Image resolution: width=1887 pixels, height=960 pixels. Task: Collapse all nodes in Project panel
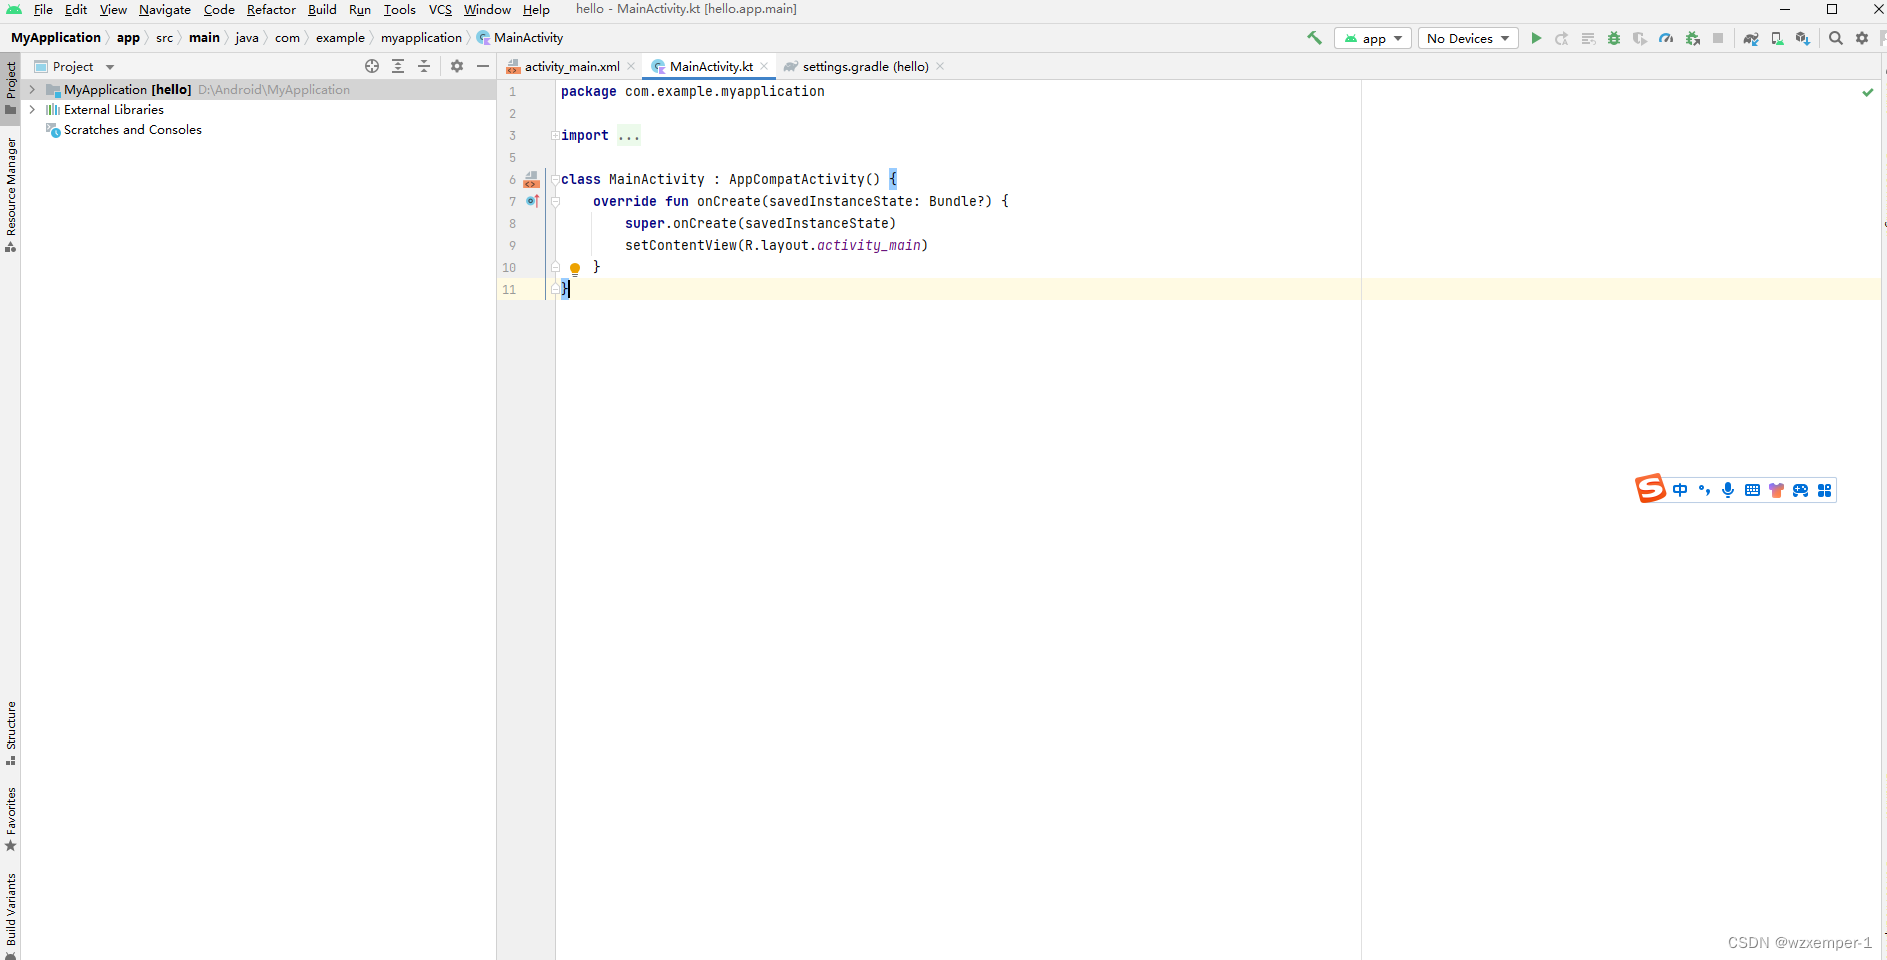(x=425, y=66)
